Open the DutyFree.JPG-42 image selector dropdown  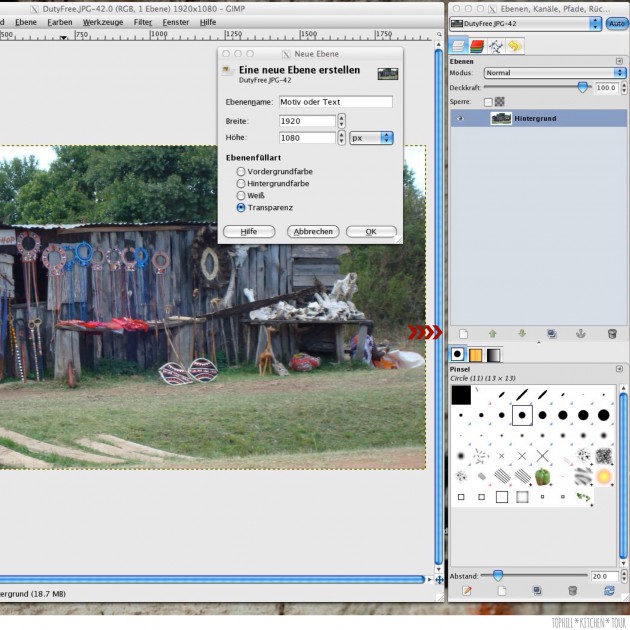[x=525, y=24]
